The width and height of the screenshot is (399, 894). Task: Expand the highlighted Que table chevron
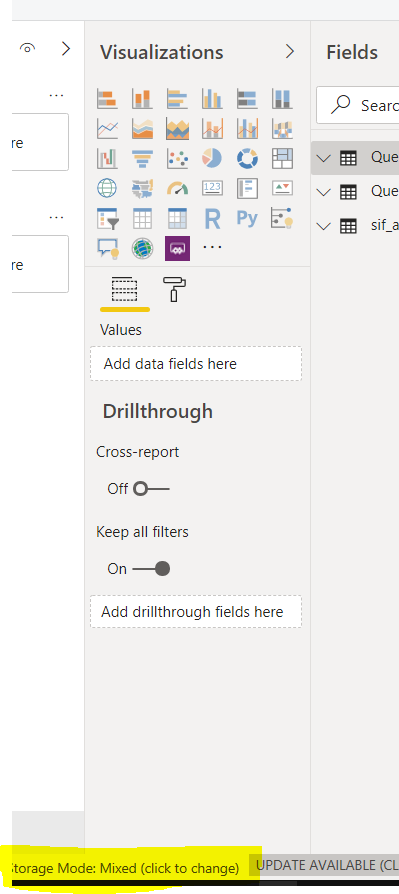[323, 158]
